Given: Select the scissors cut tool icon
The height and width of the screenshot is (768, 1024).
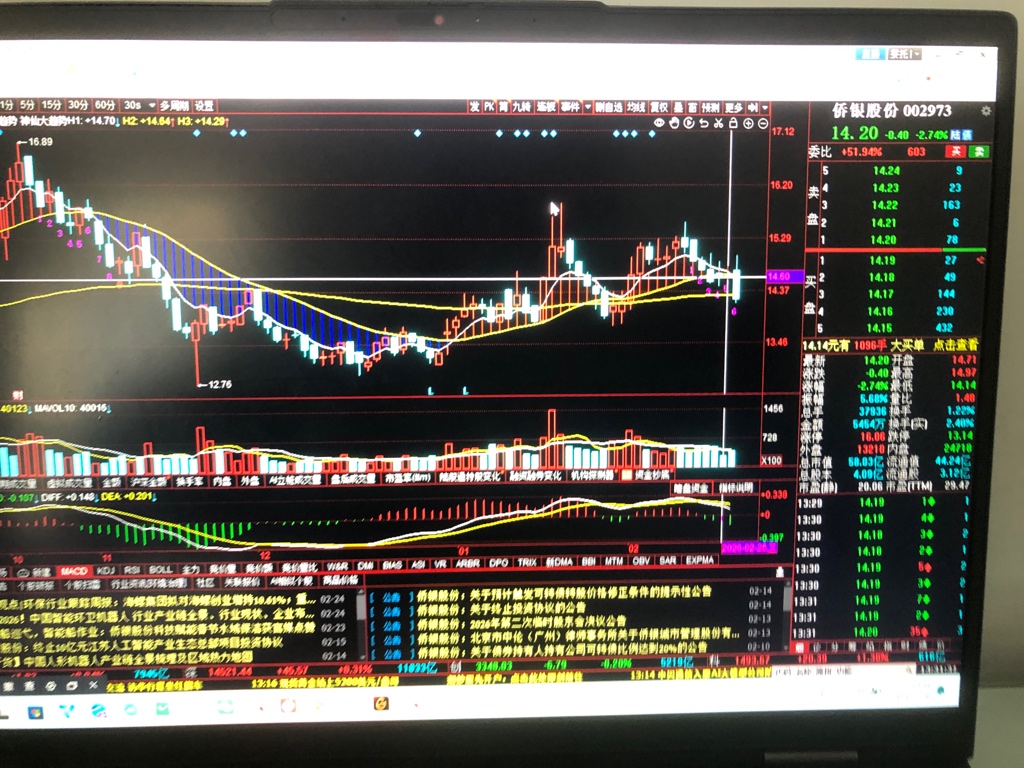Looking at the screenshot, I should [x=718, y=123].
